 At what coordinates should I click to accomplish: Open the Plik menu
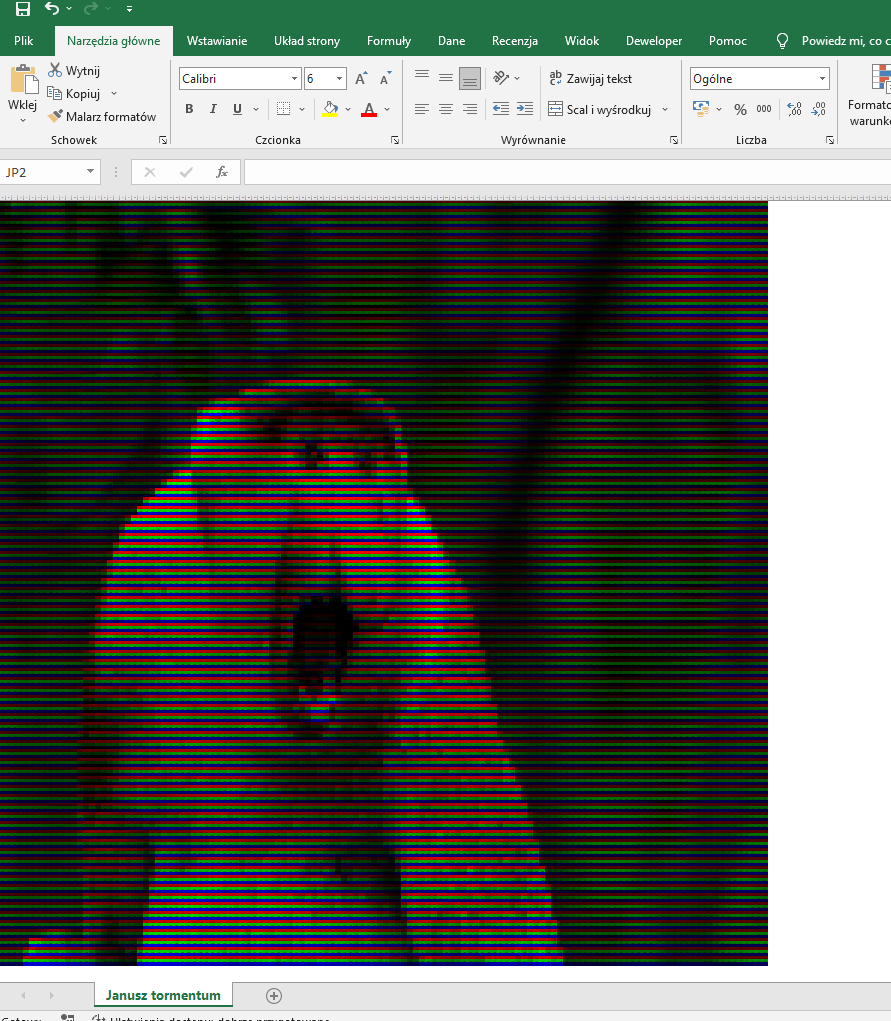(23, 40)
